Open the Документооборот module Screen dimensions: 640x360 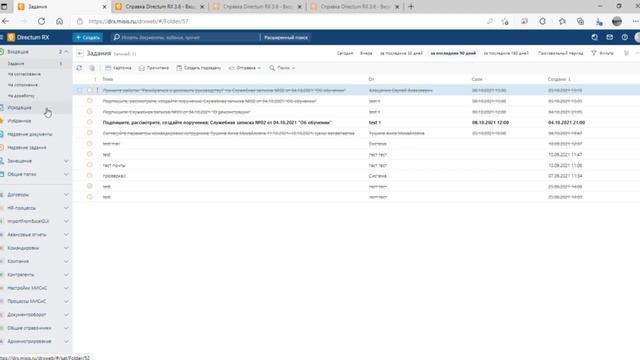pos(27,315)
